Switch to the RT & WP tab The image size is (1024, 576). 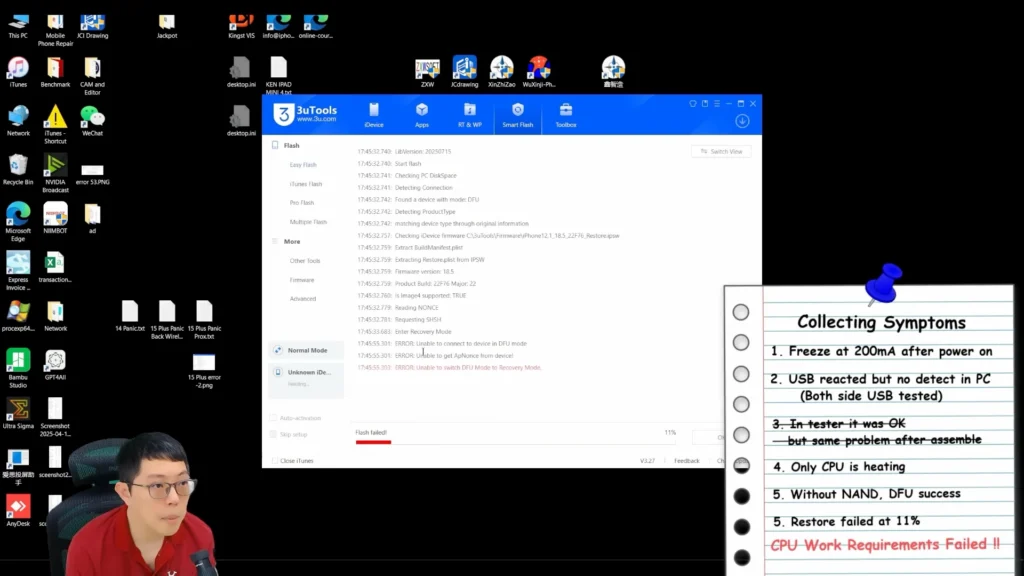(x=470, y=115)
